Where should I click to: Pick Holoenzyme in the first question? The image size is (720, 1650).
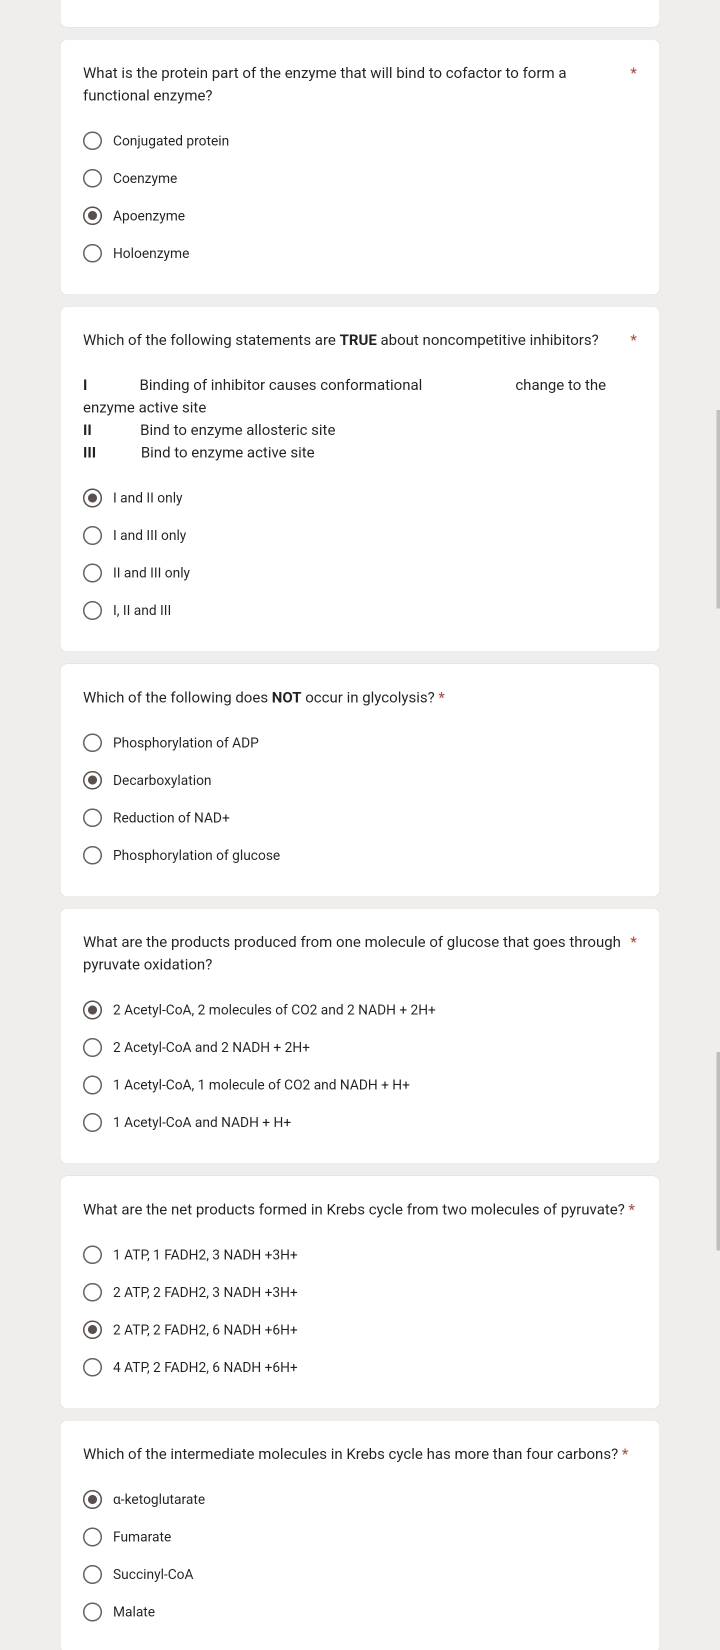coord(93,253)
